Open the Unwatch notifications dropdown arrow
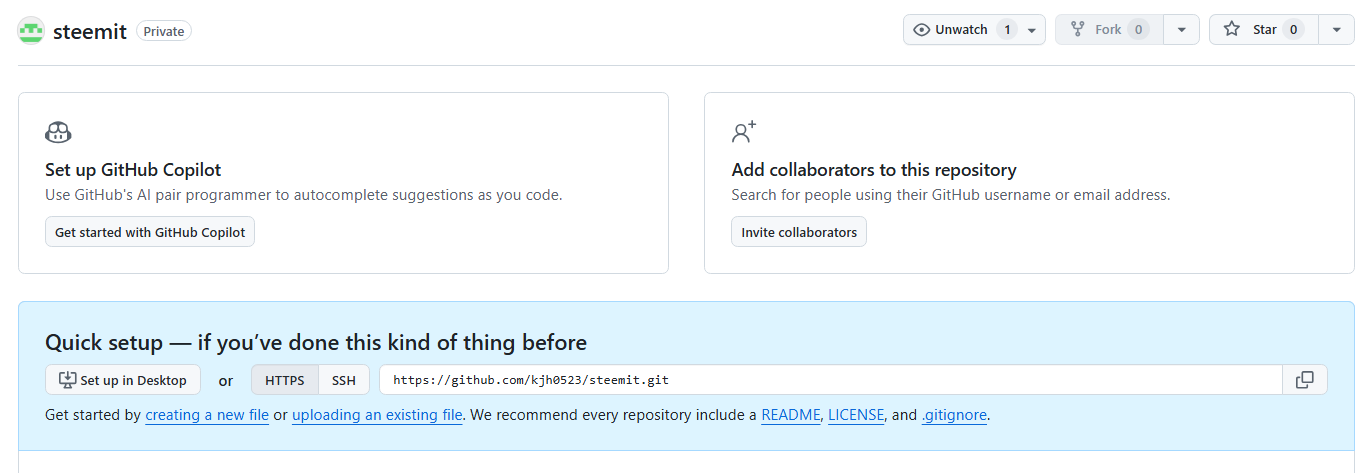The height and width of the screenshot is (473, 1371). pyautogui.click(x=1032, y=30)
